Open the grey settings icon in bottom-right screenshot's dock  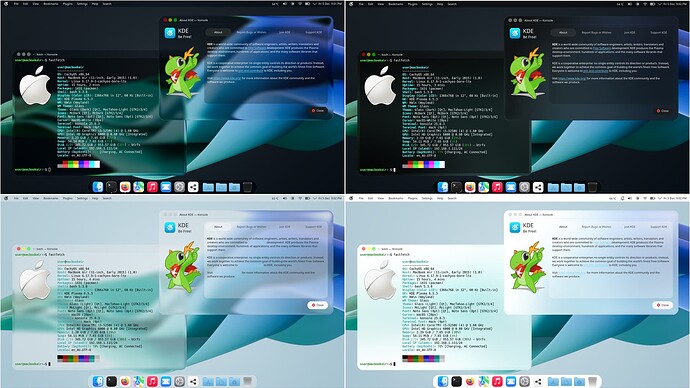(x=524, y=381)
